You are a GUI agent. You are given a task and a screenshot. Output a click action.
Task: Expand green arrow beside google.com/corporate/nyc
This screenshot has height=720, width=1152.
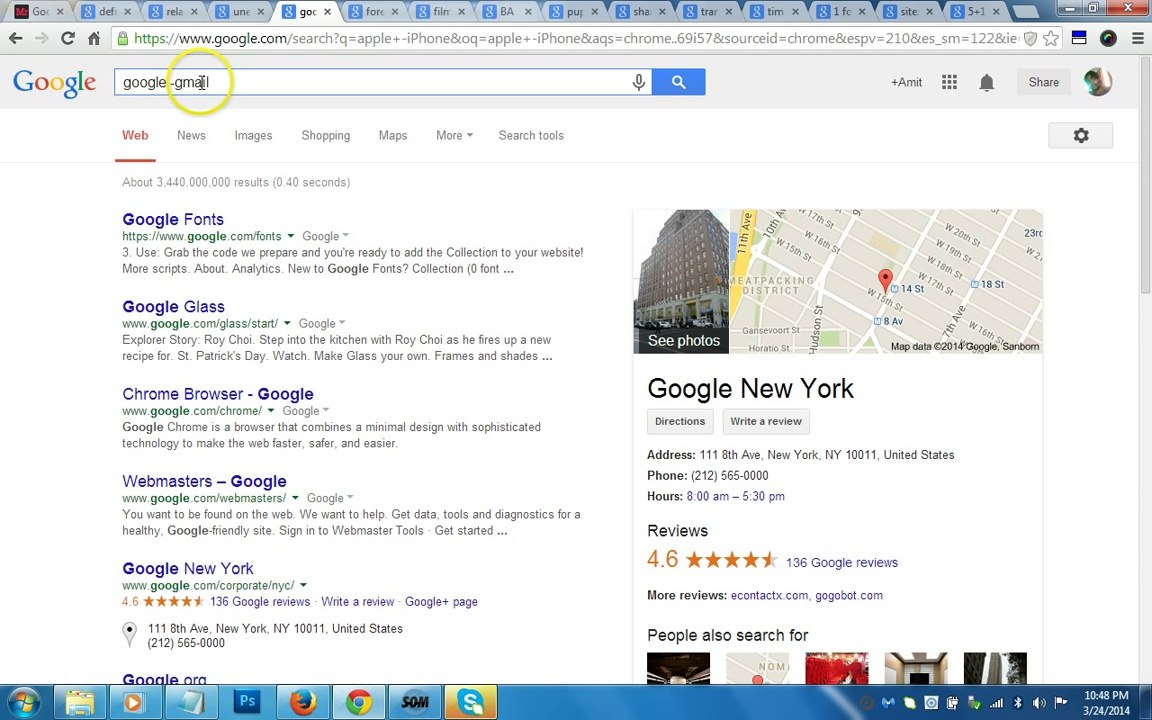pyautogui.click(x=303, y=586)
